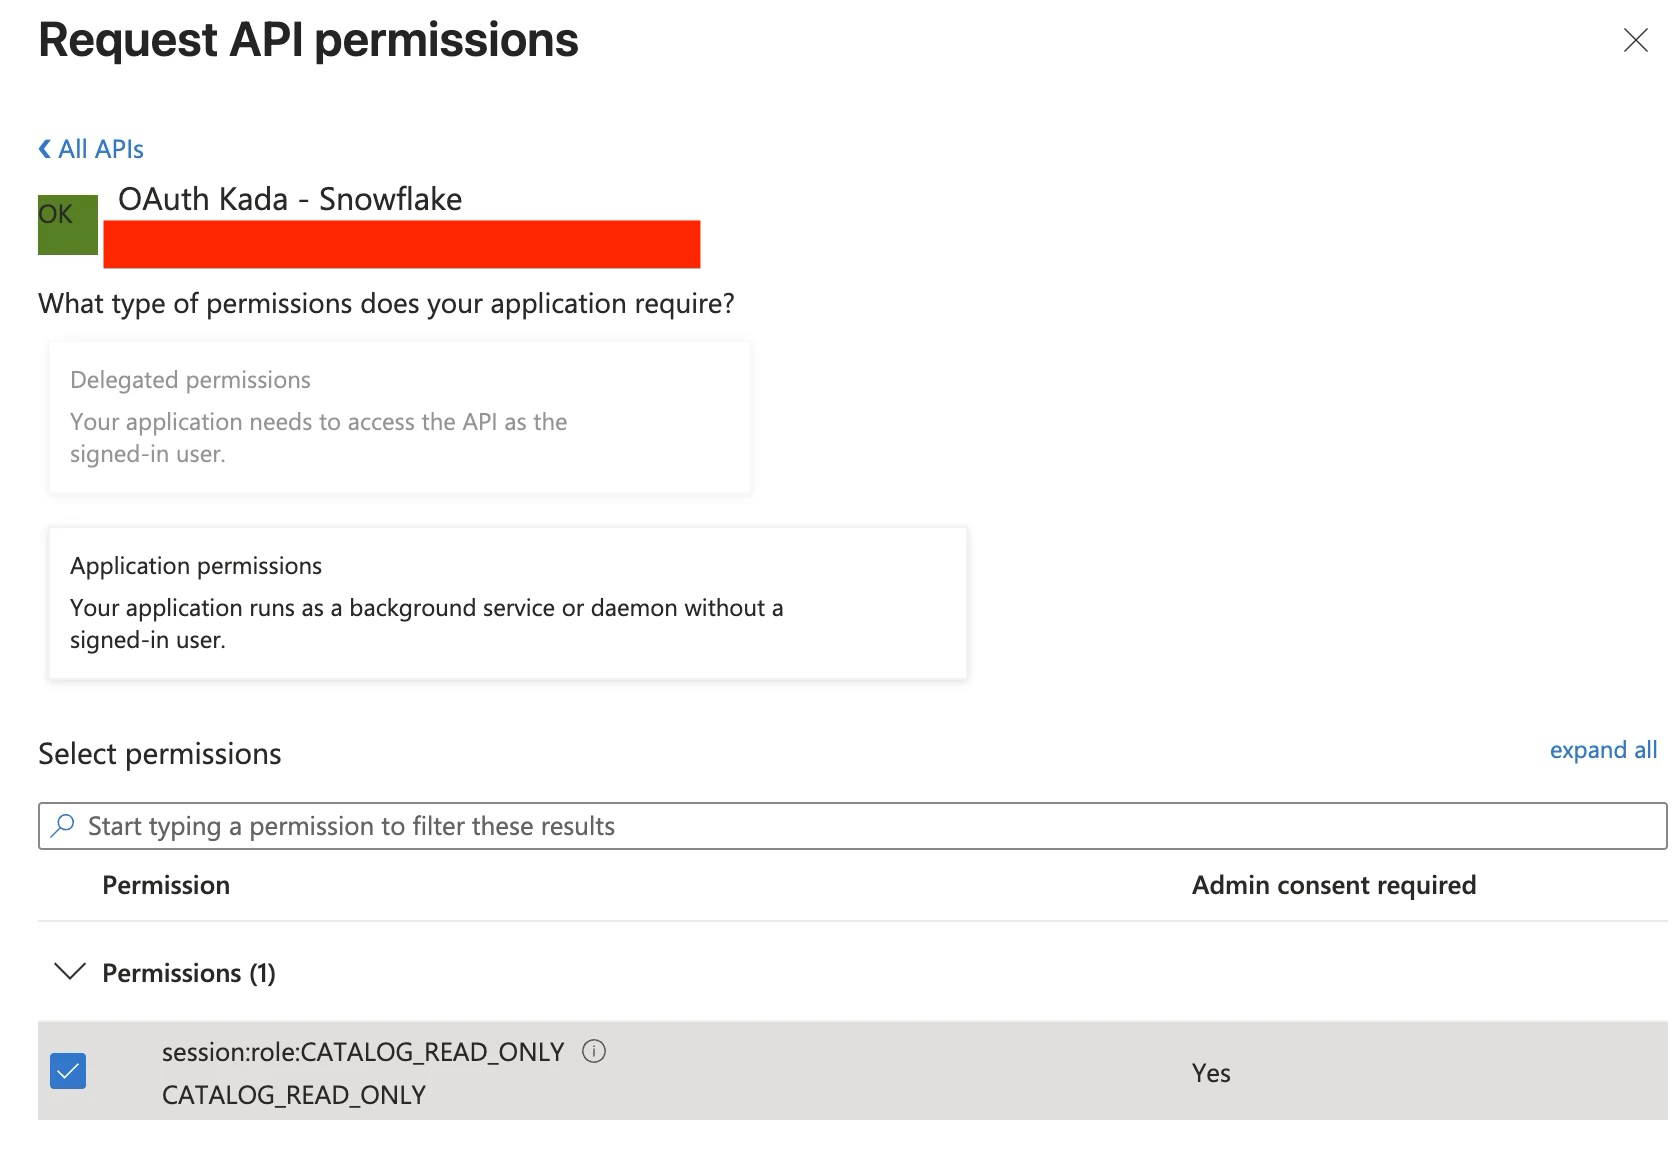This screenshot has height=1166, width=1678.
Task: Close the Request API permissions panel
Action: (1635, 40)
